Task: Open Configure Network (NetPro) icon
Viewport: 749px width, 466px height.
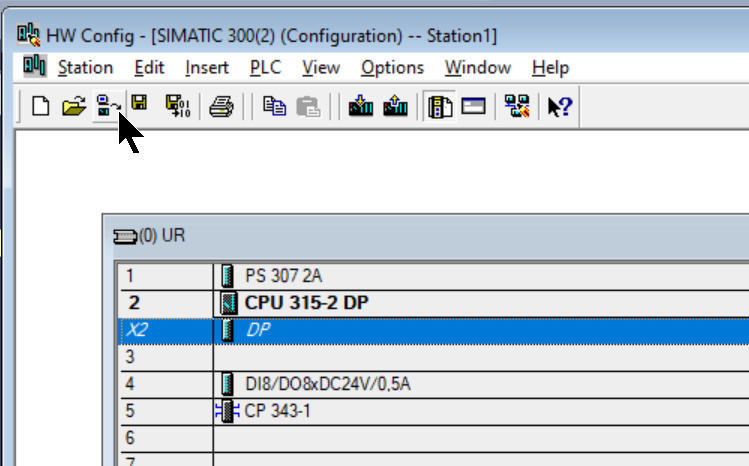Action: (517, 106)
